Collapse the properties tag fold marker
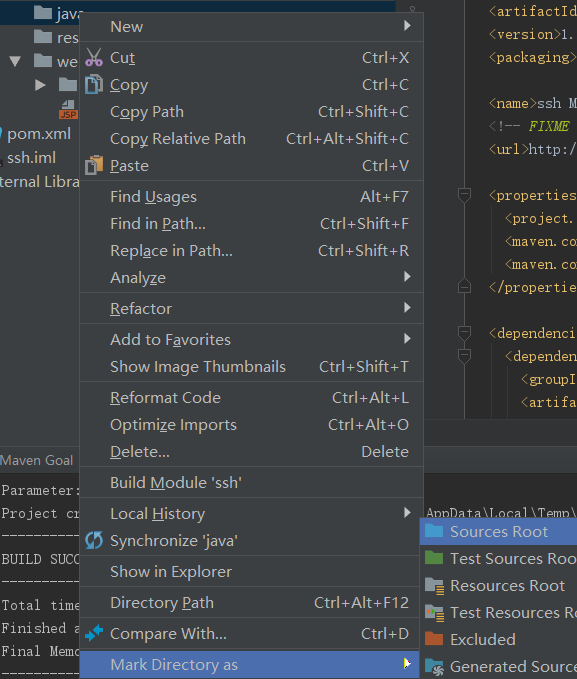 [464, 195]
